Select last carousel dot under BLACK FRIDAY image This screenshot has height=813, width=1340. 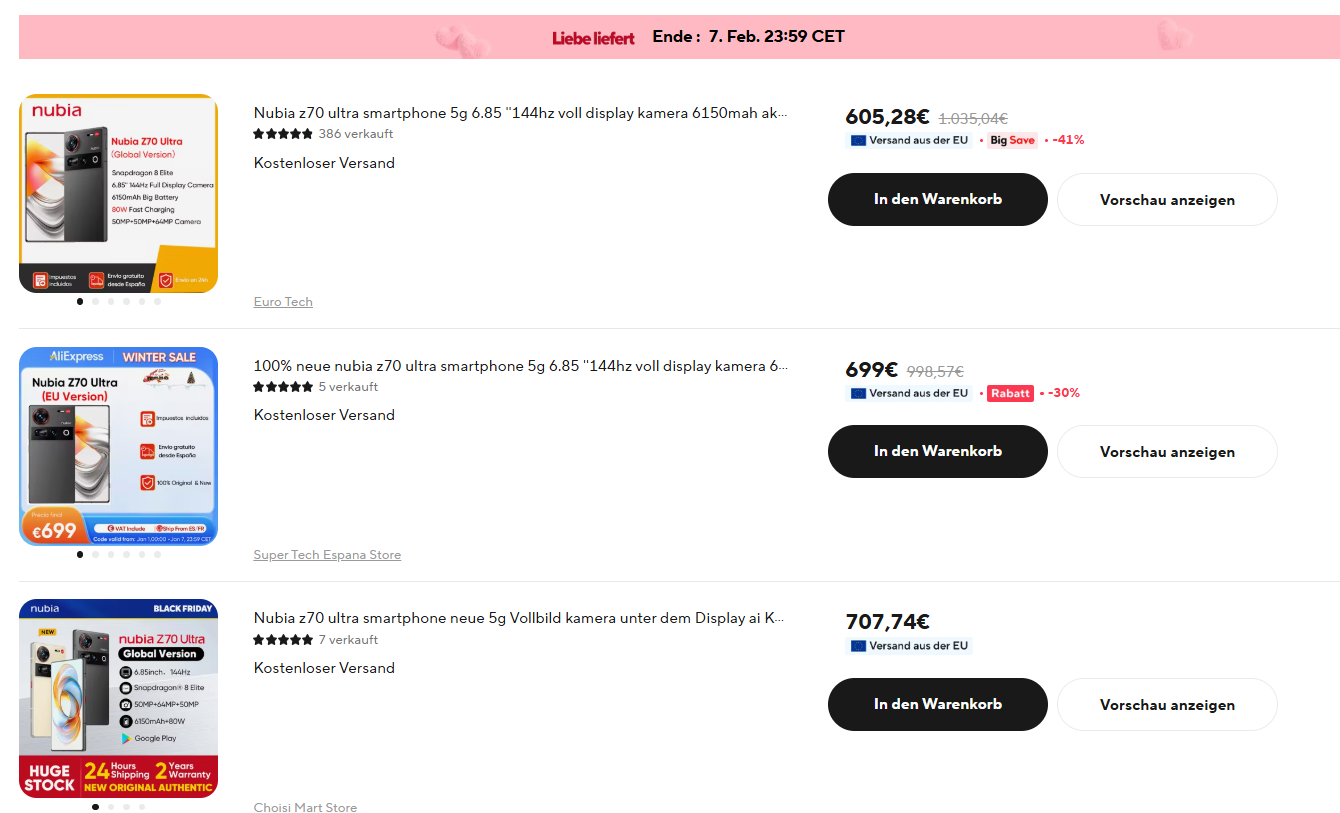[x=142, y=806]
